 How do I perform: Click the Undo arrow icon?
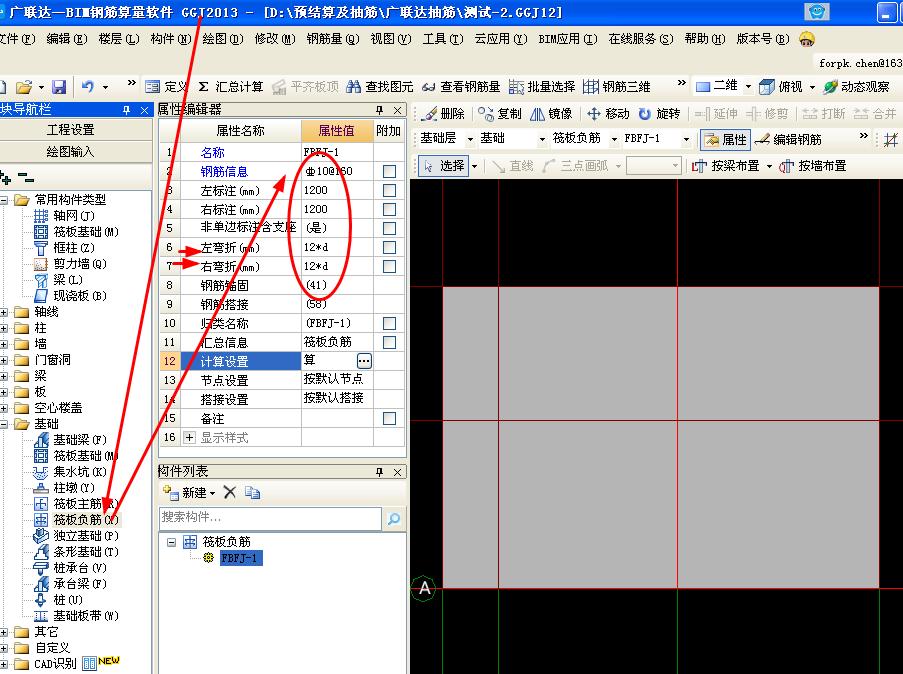pyautogui.click(x=88, y=87)
